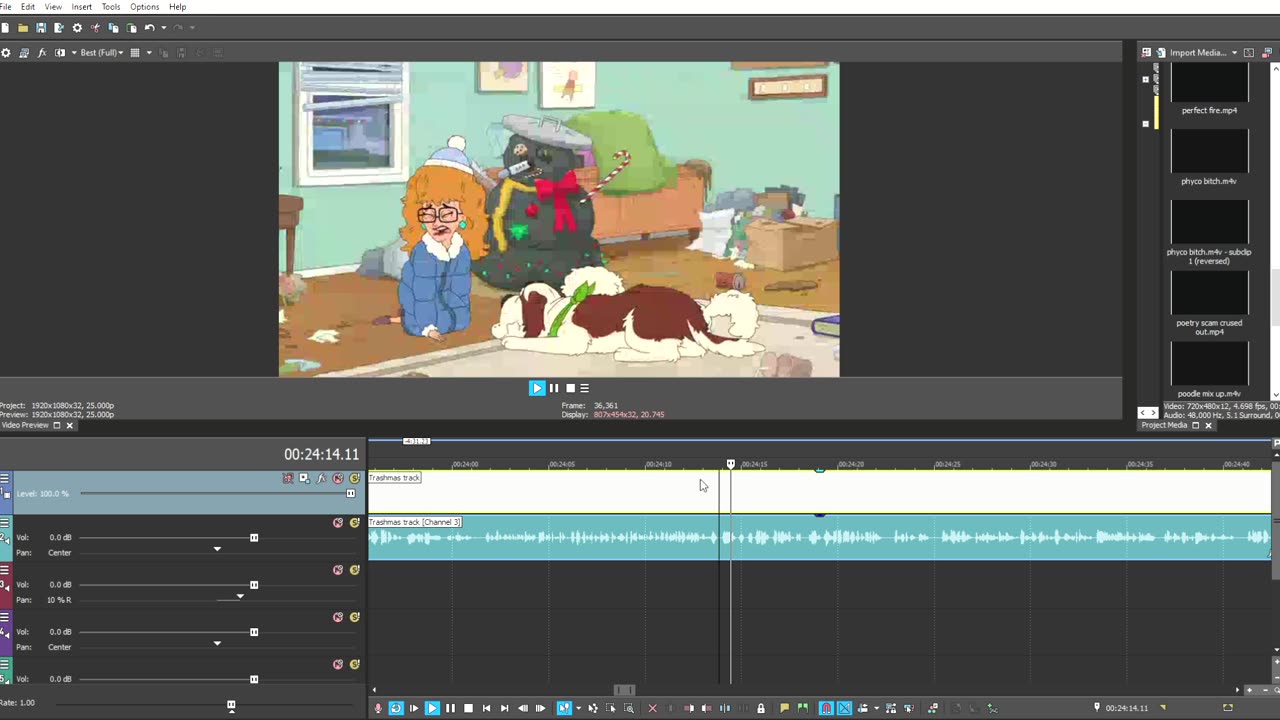
Task: Copy selection using the toolbar copy icon
Action: coord(113,28)
